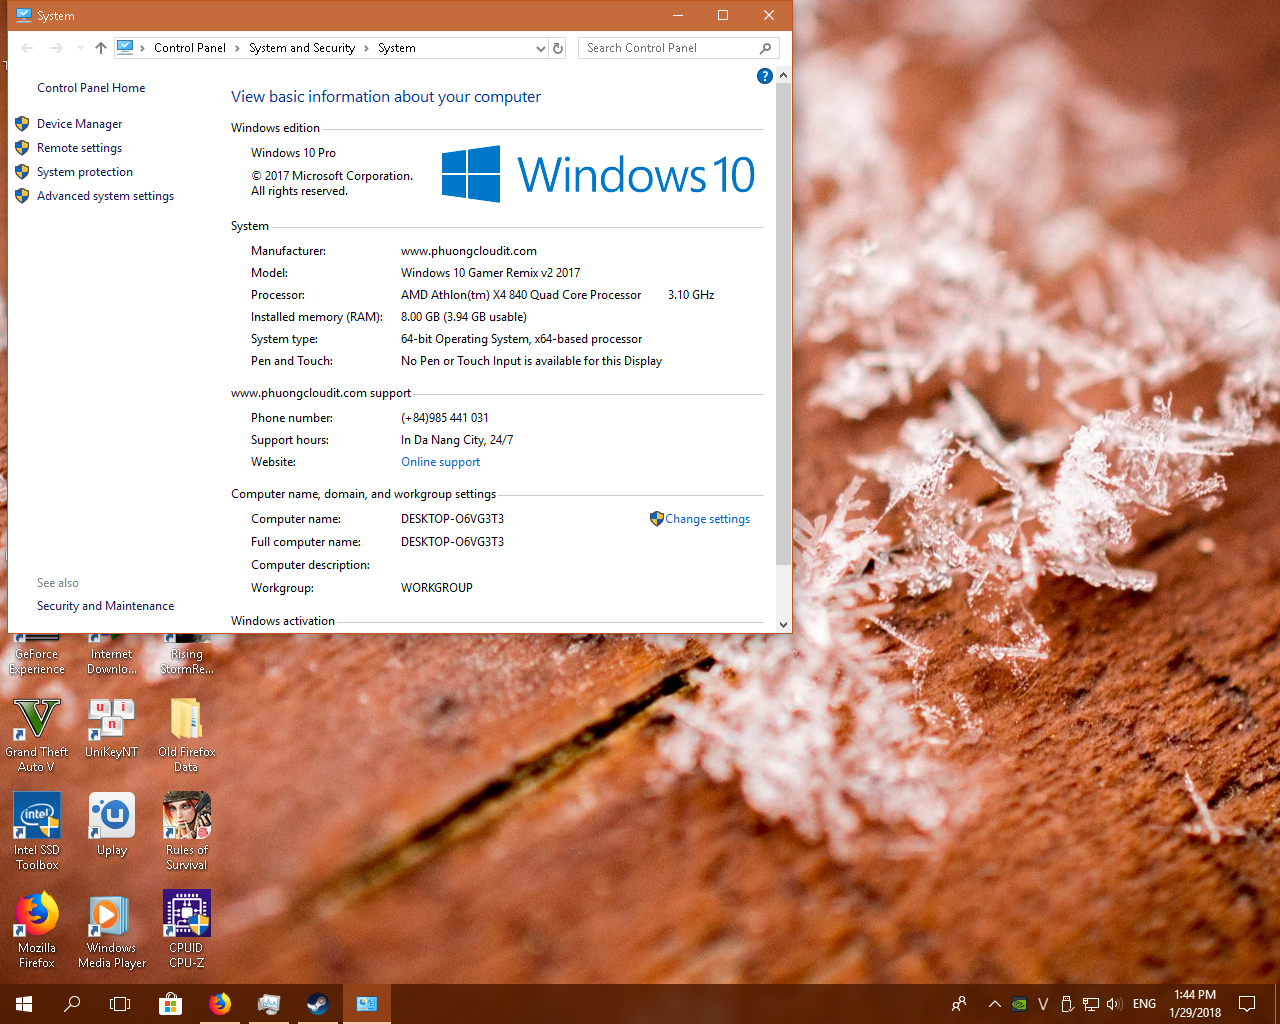Open Remote settings link
The image size is (1280, 1024).
pos(80,148)
